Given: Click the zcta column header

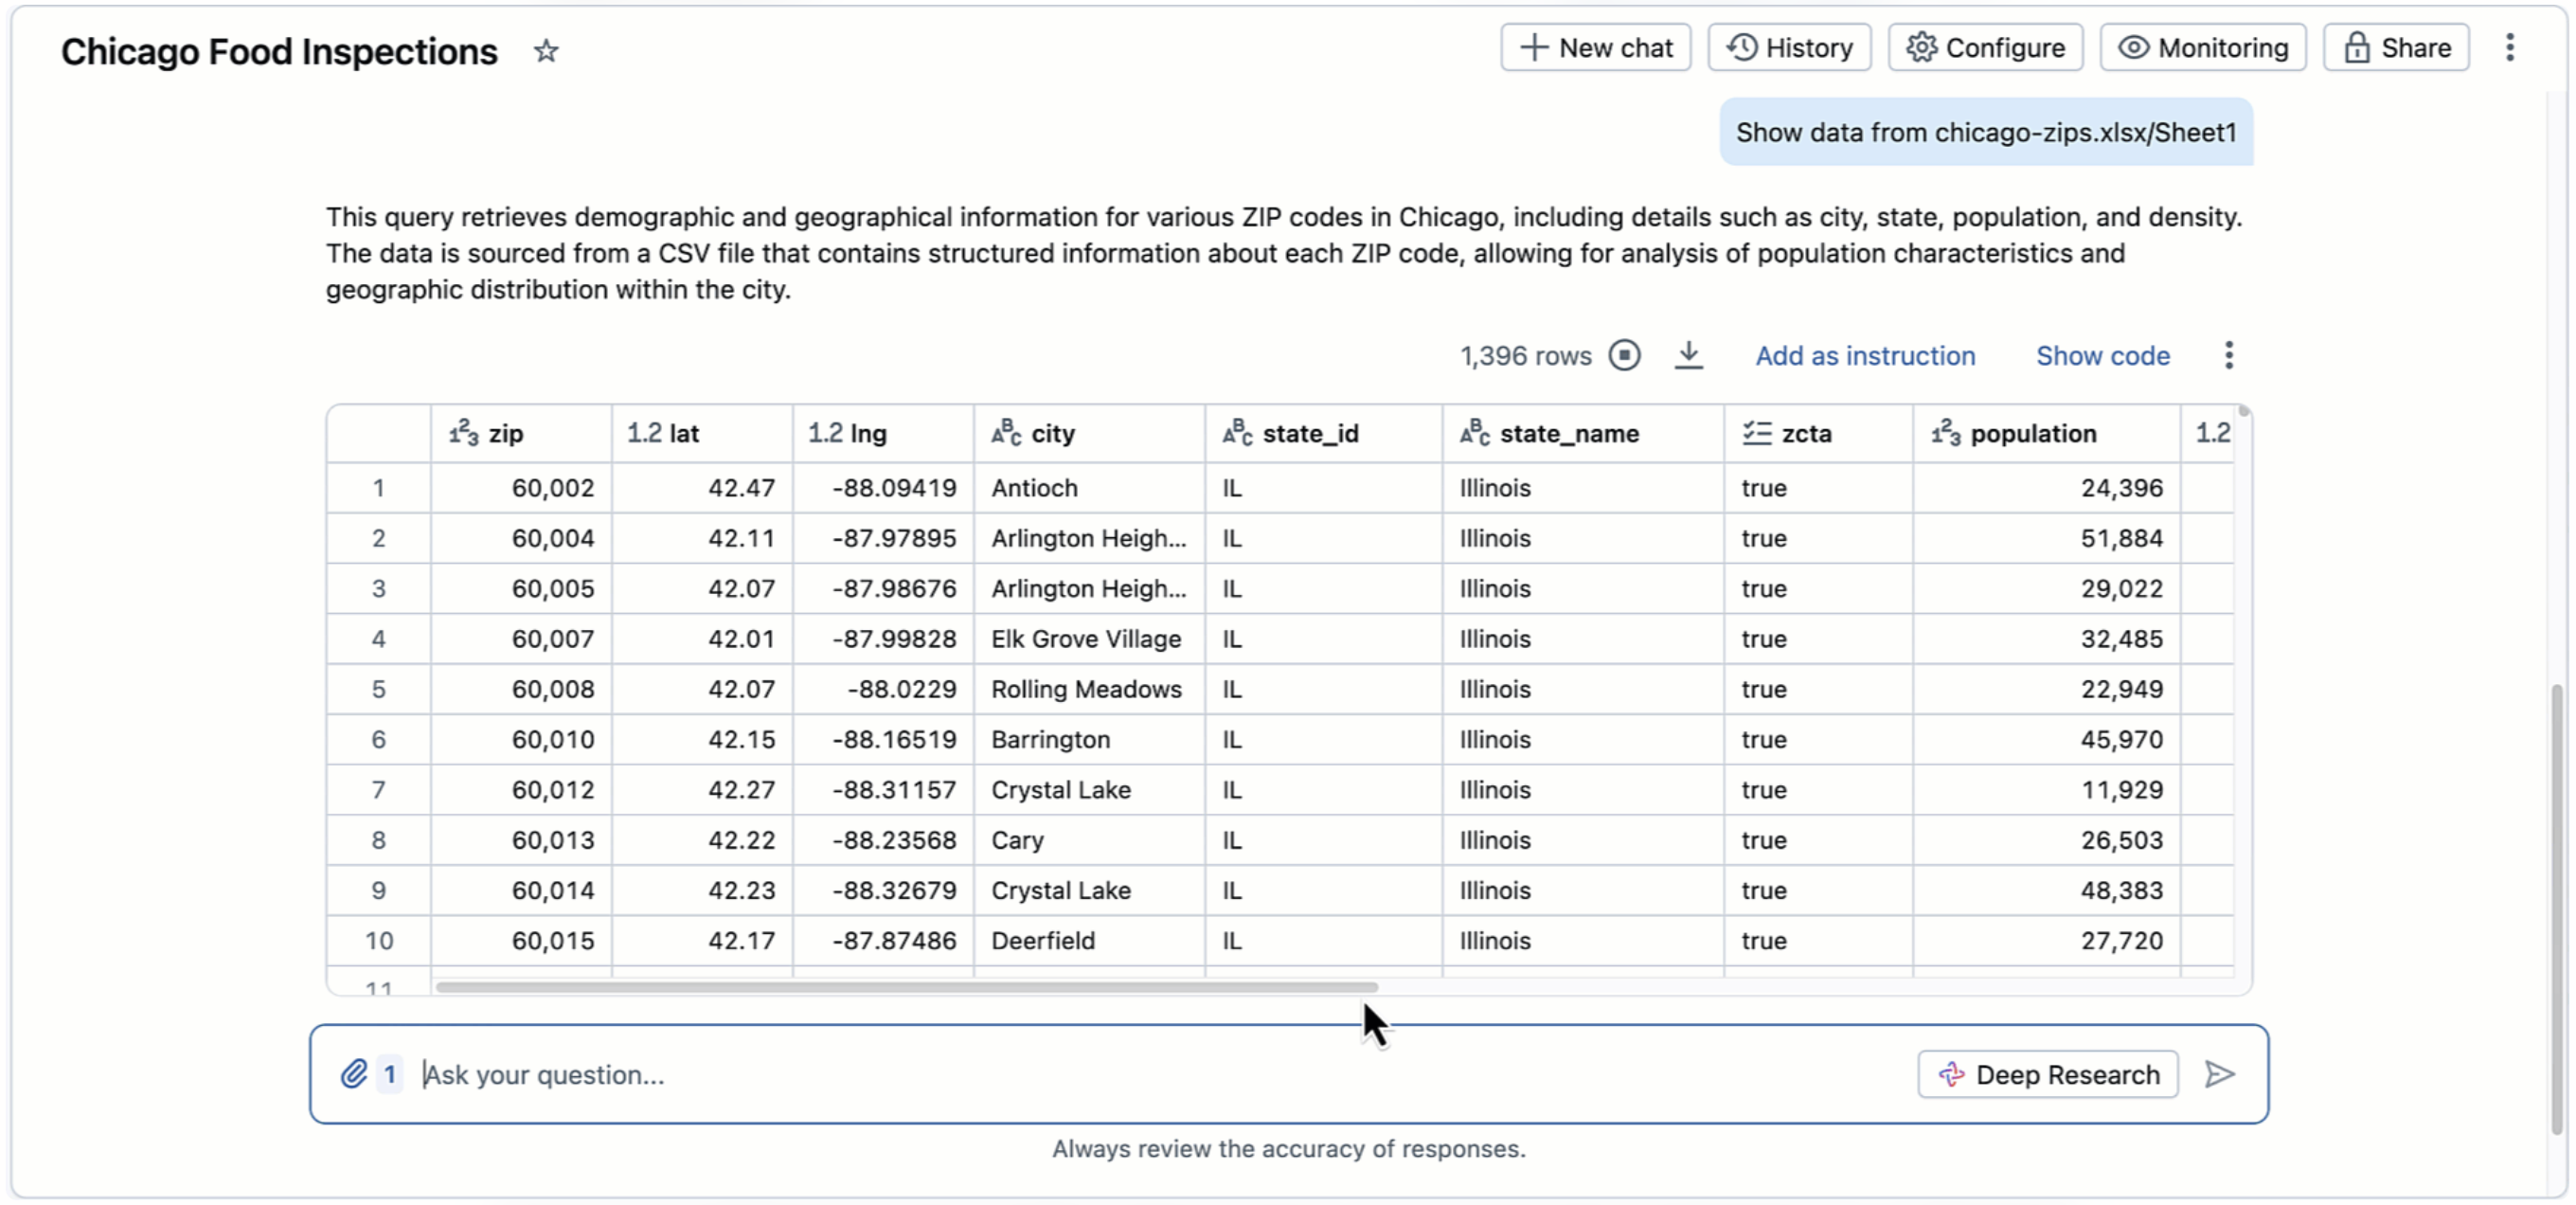Looking at the screenshot, I should click(1818, 433).
